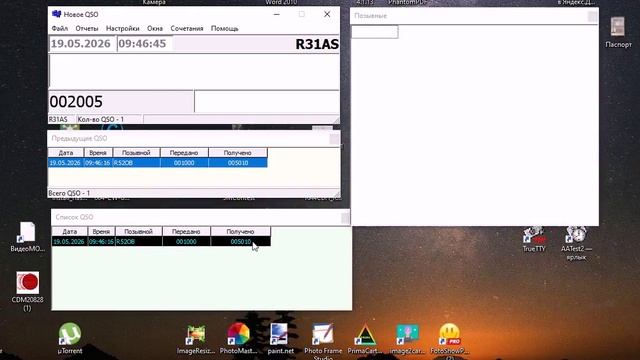Image resolution: width=640 pixels, height=360 pixels.
Task: Open the Отчеты menu
Action: 87,29
